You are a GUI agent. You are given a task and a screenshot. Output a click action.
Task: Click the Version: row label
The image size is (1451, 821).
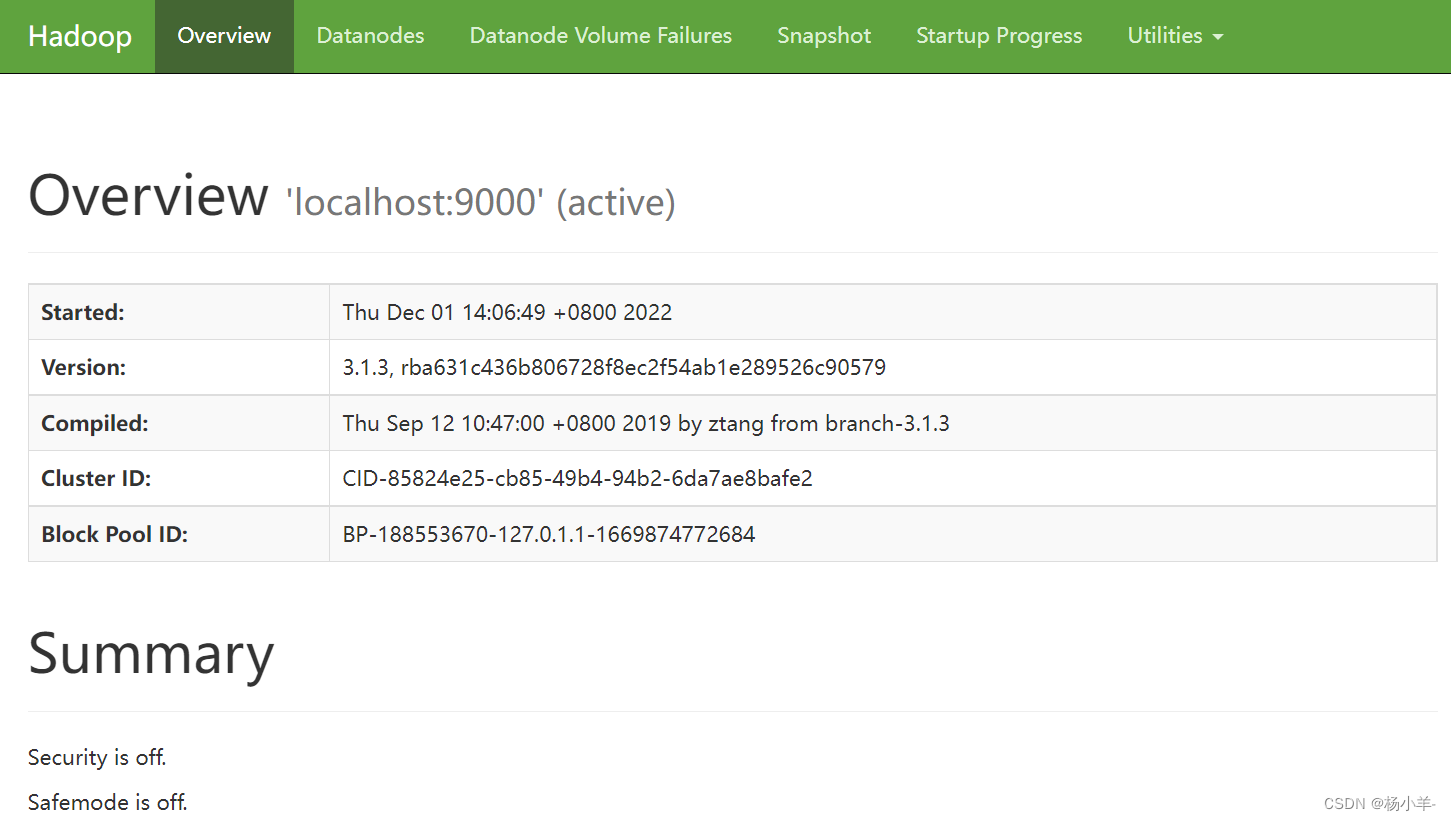[84, 367]
